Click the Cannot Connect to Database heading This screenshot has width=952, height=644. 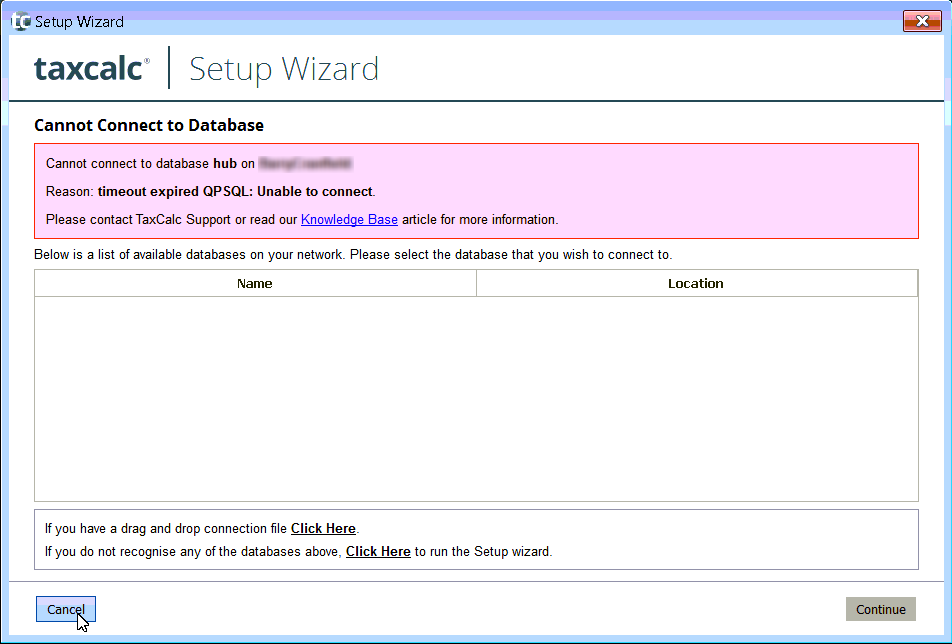148,125
